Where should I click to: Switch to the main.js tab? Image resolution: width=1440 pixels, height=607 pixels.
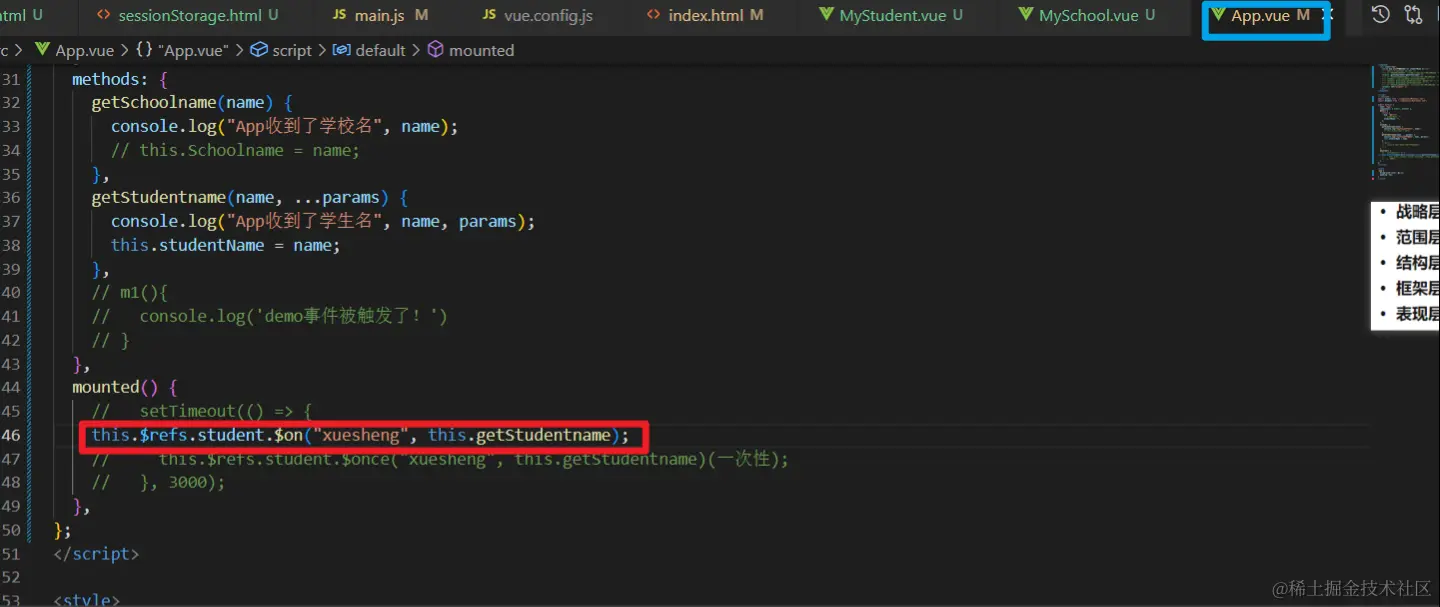[380, 15]
